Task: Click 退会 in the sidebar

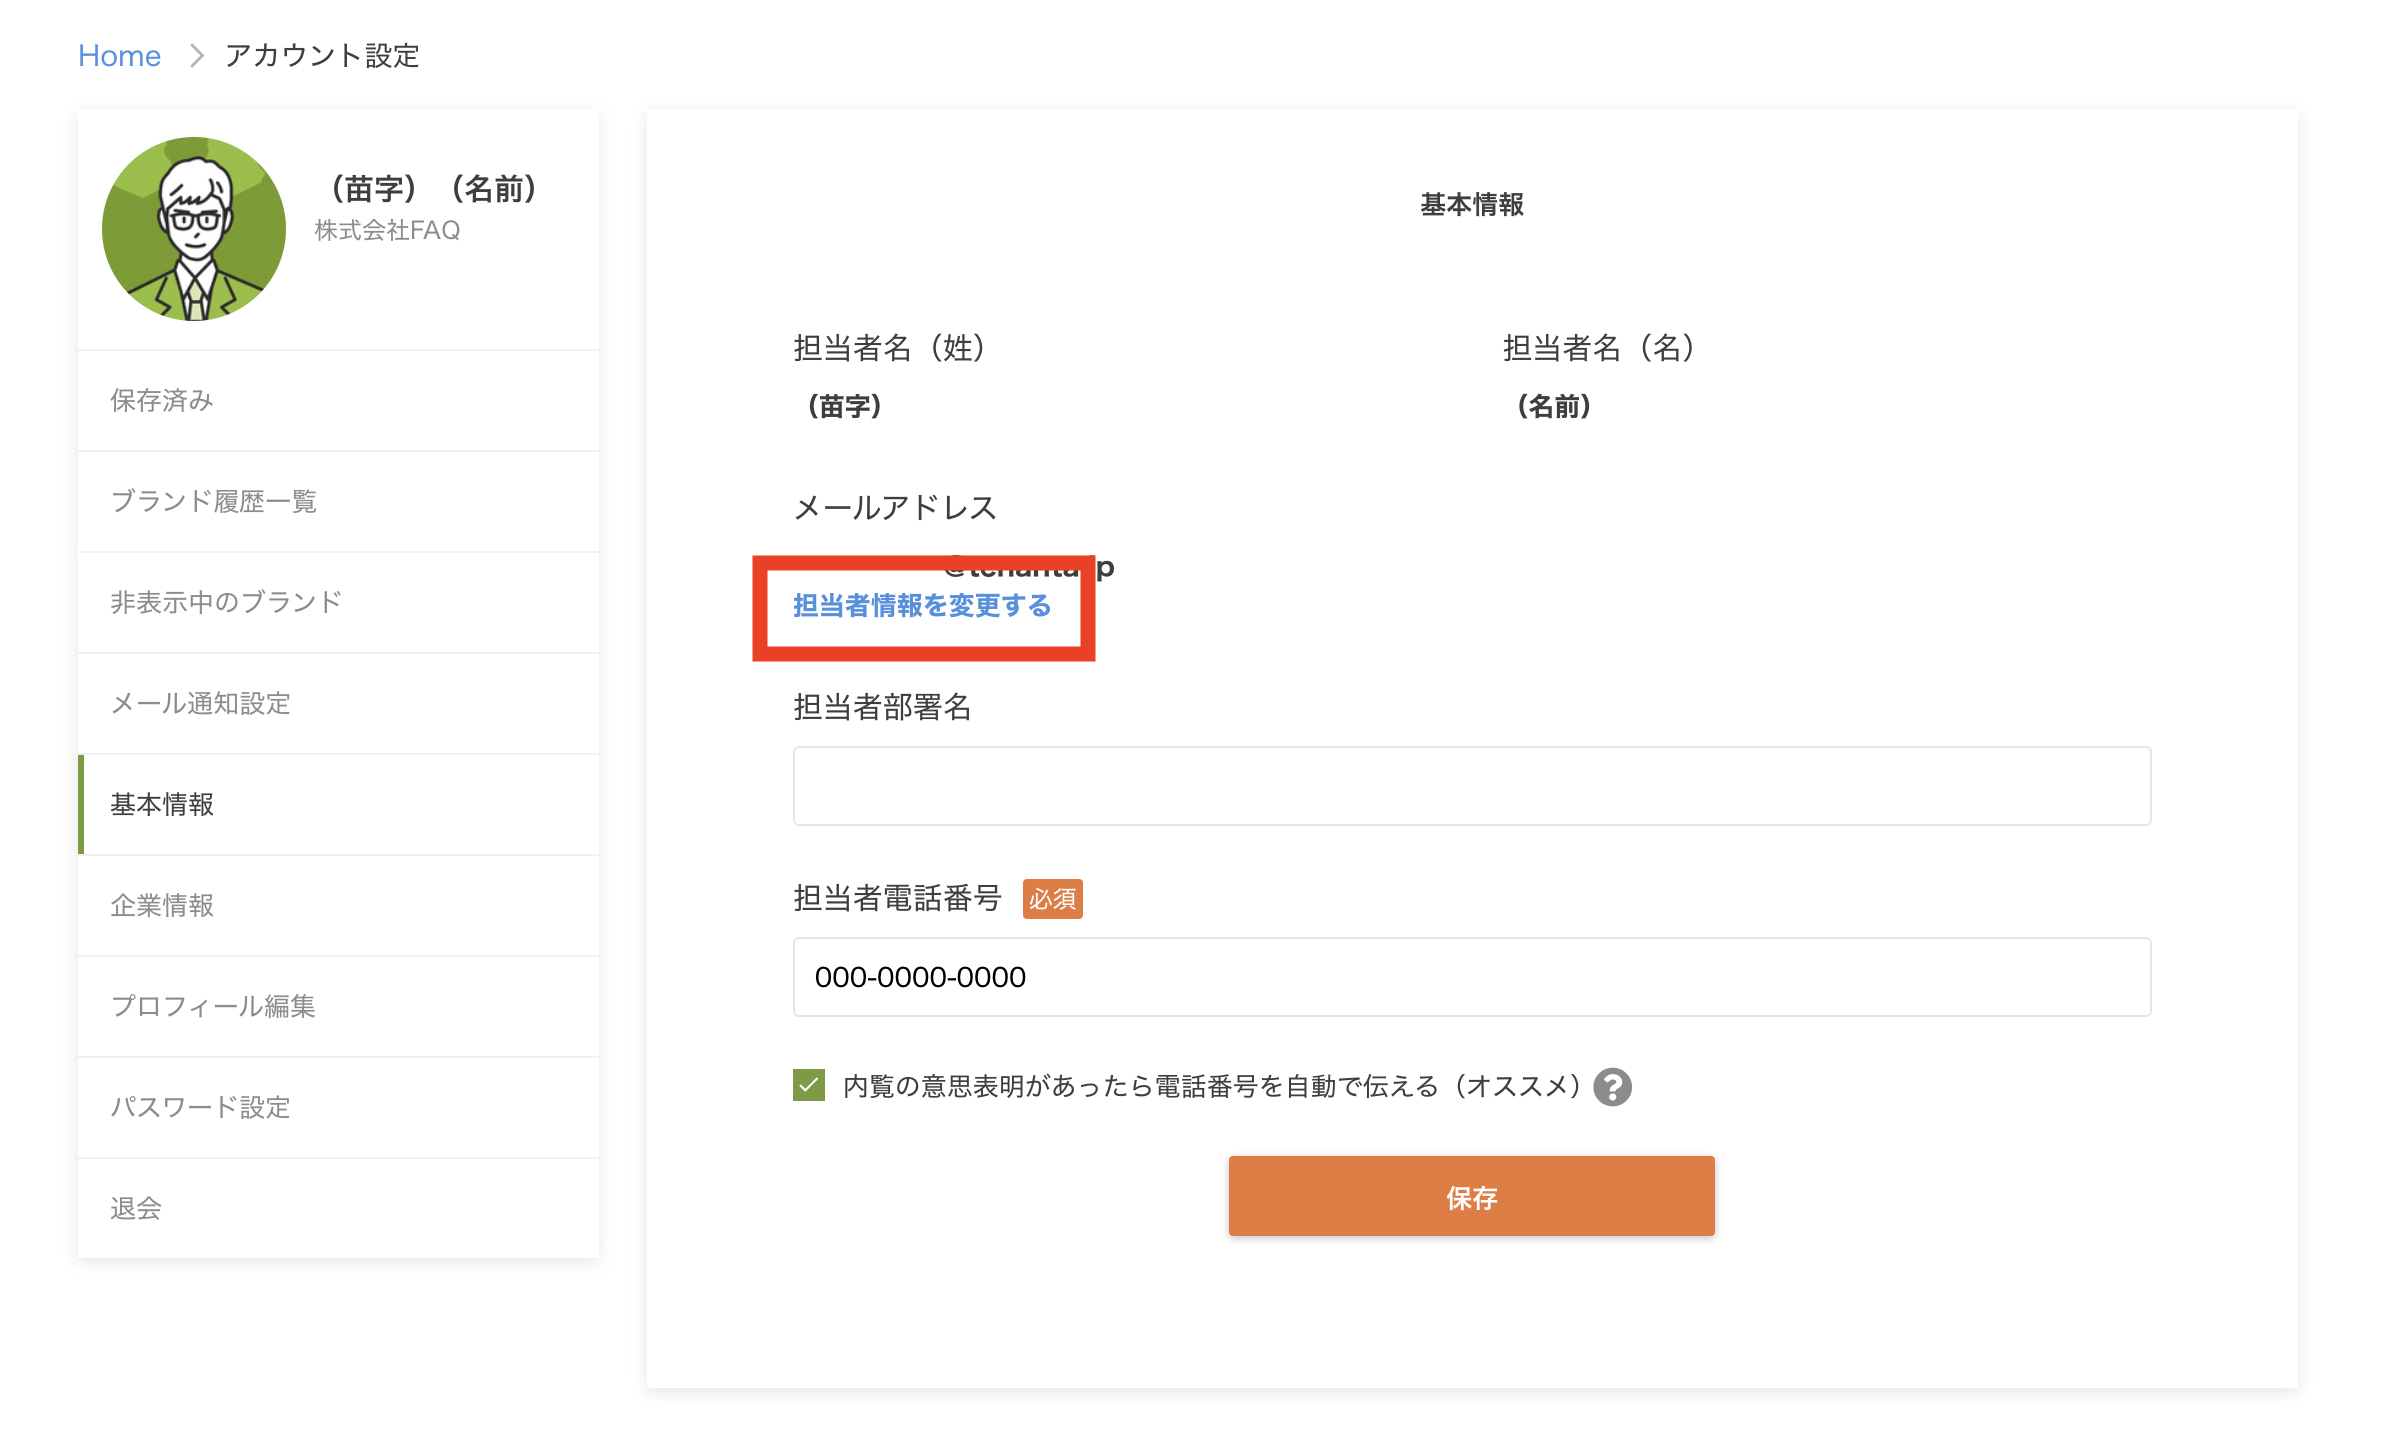Action: (136, 1209)
